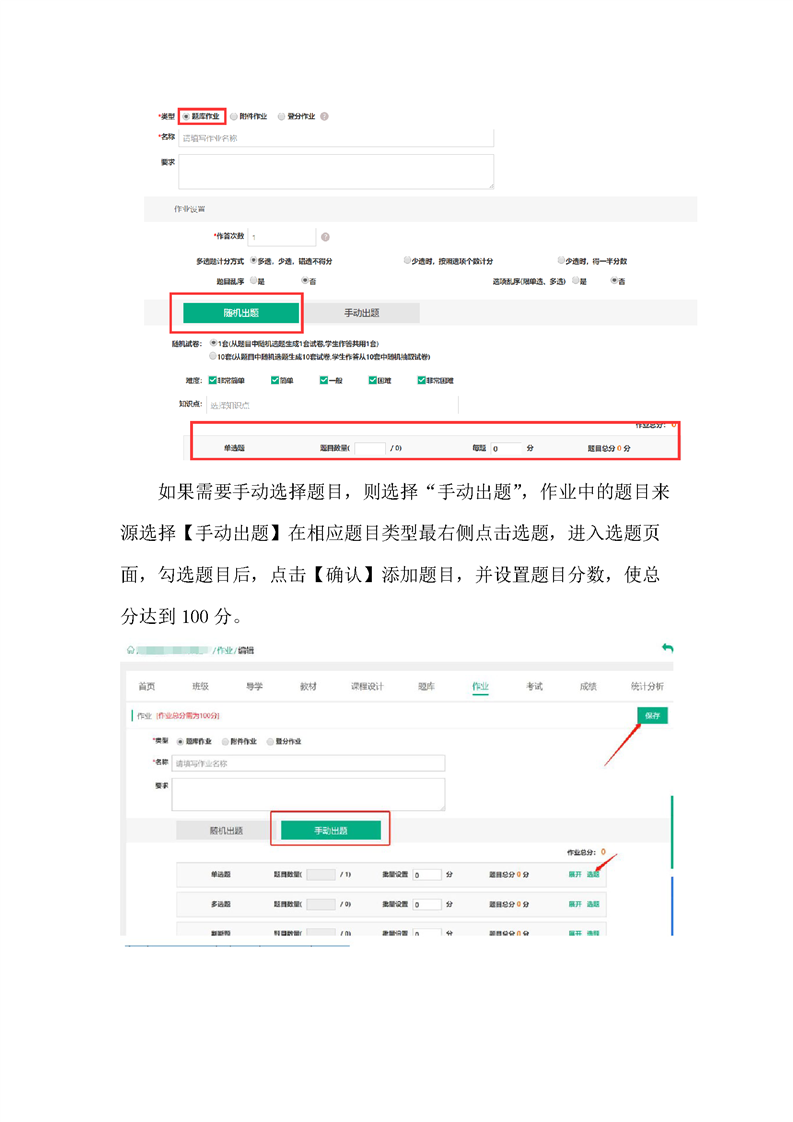Viewport: 793px width, 1122px height.
Task: Click the green 保存 button
Action: tap(652, 716)
